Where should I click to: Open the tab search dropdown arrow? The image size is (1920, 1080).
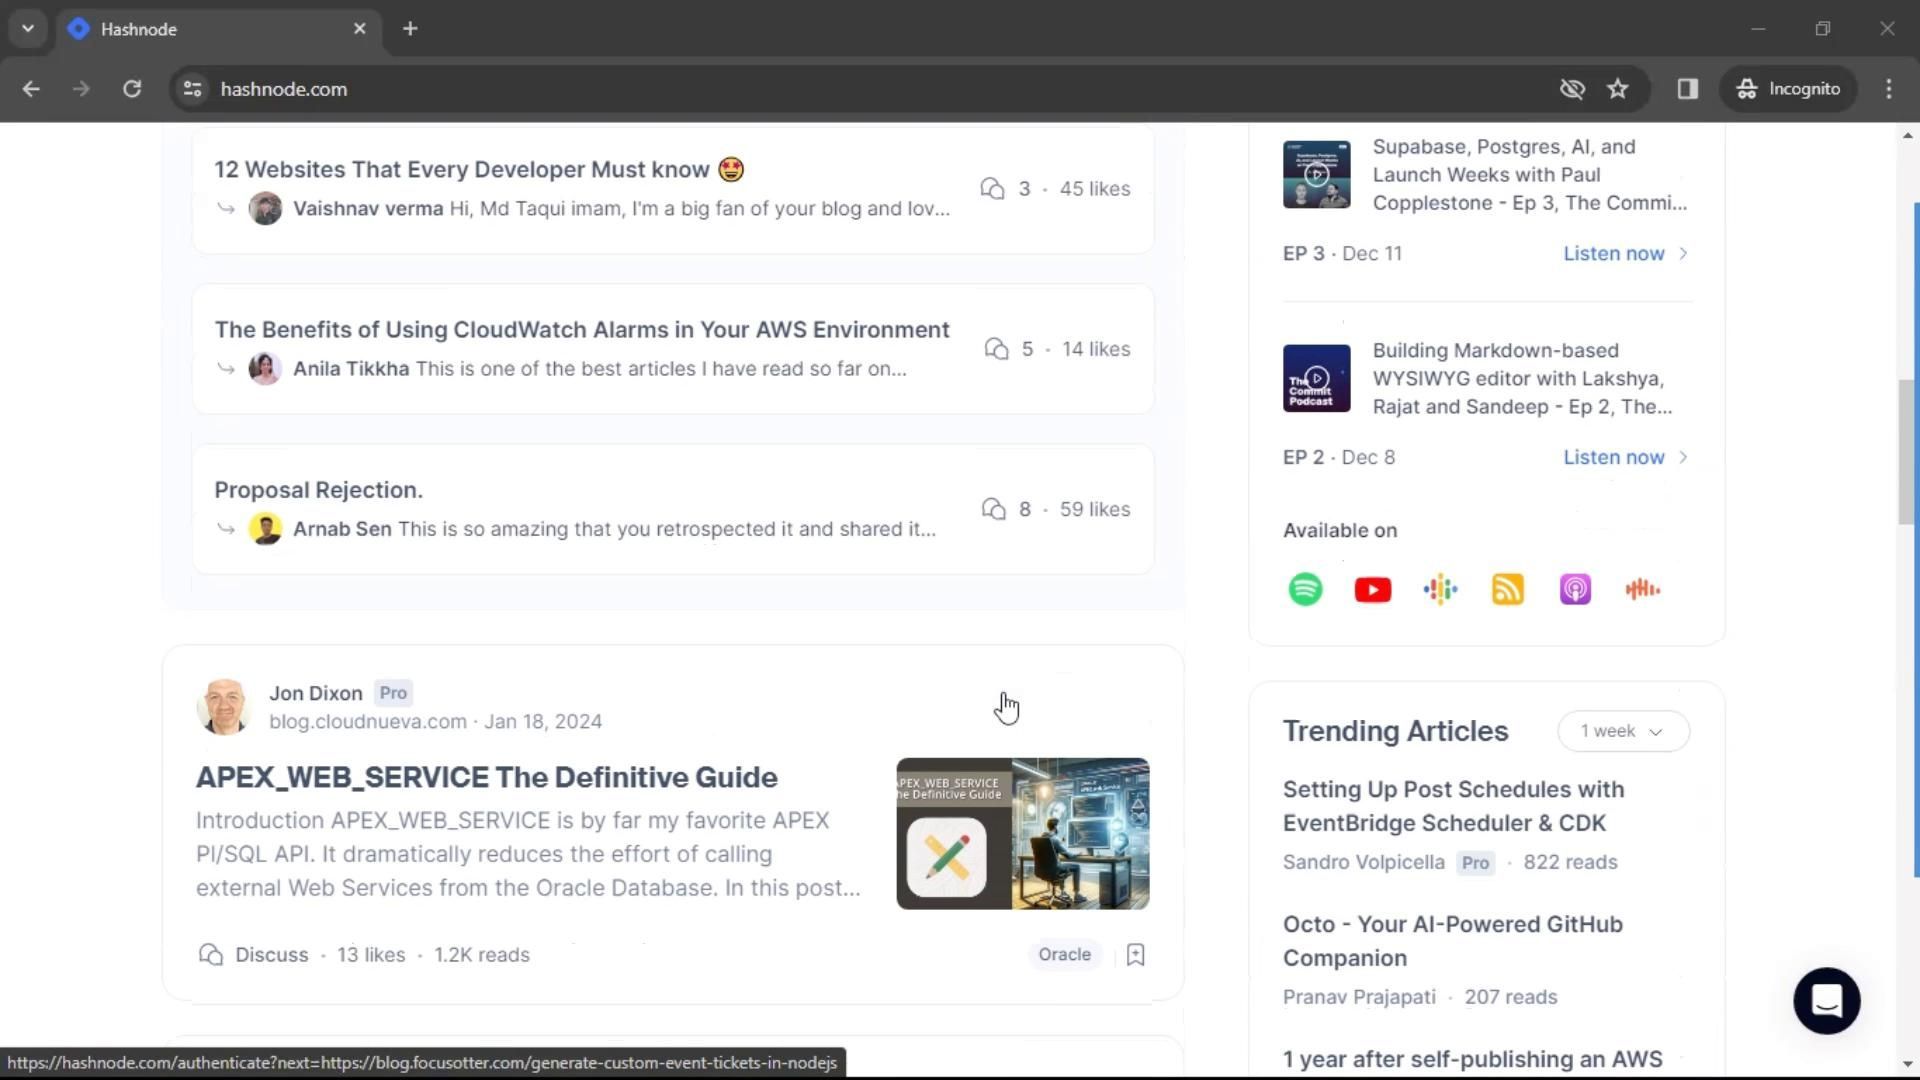(28, 28)
